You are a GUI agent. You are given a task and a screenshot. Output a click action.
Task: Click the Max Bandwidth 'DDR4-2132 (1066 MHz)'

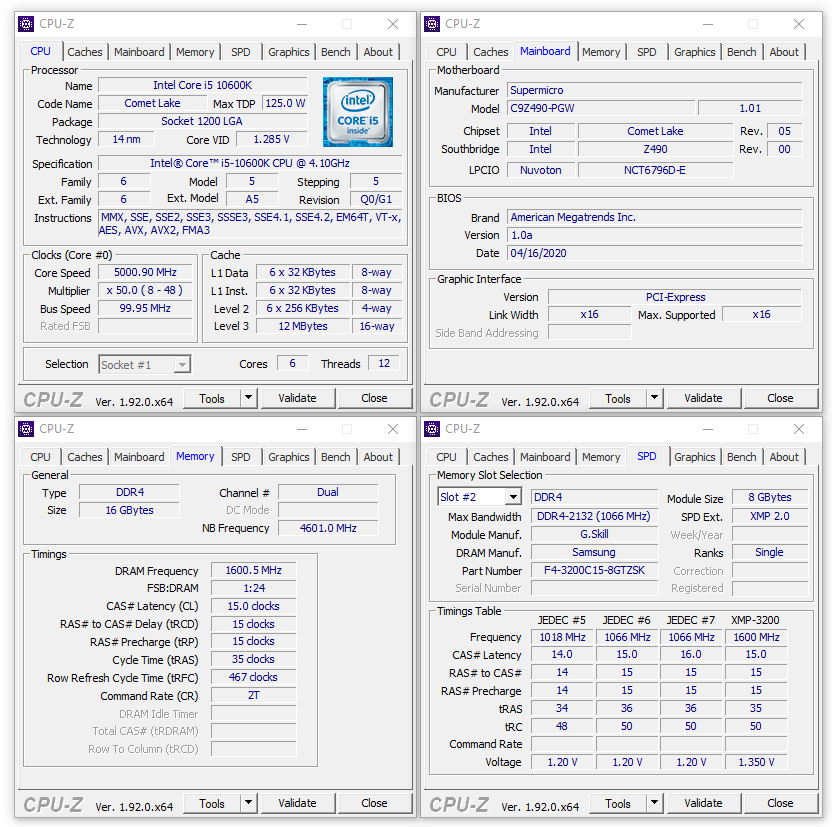point(594,517)
